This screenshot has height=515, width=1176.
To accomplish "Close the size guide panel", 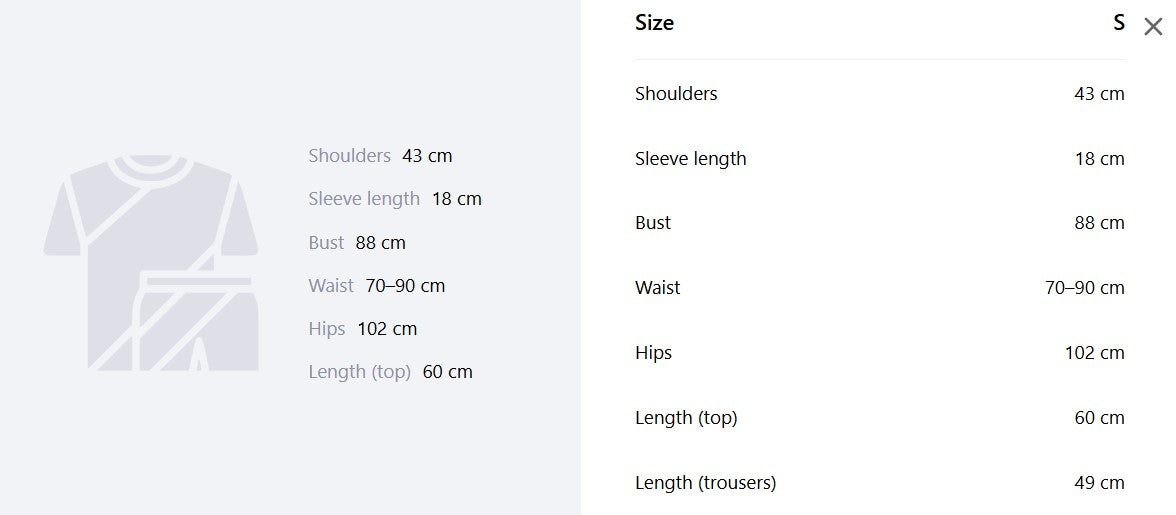I will coord(1153,27).
